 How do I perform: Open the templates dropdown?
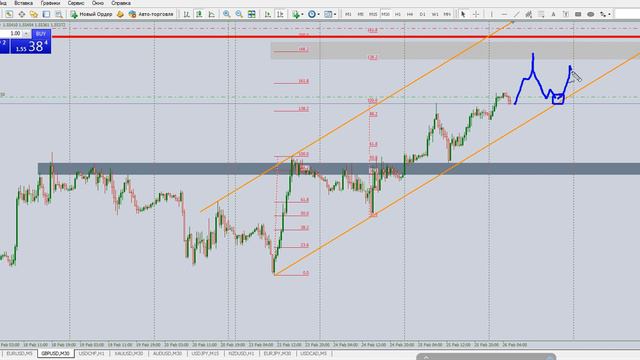(x=330, y=14)
